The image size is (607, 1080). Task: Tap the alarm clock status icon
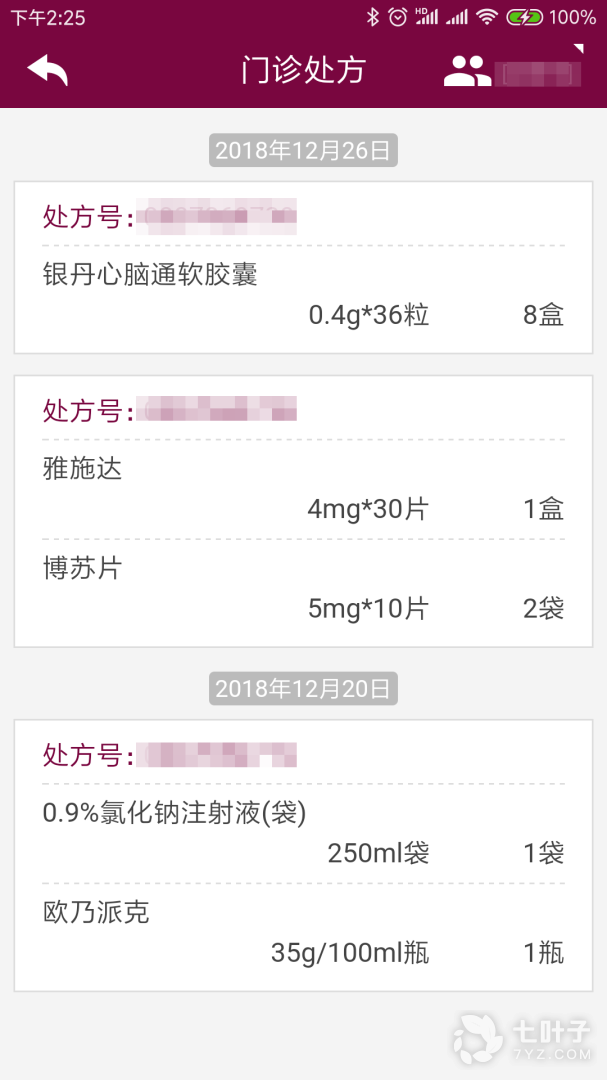pyautogui.click(x=398, y=17)
